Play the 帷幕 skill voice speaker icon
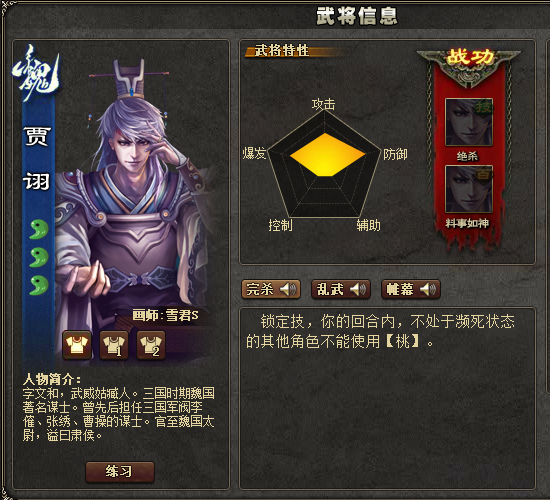The image size is (550, 500). tap(428, 289)
